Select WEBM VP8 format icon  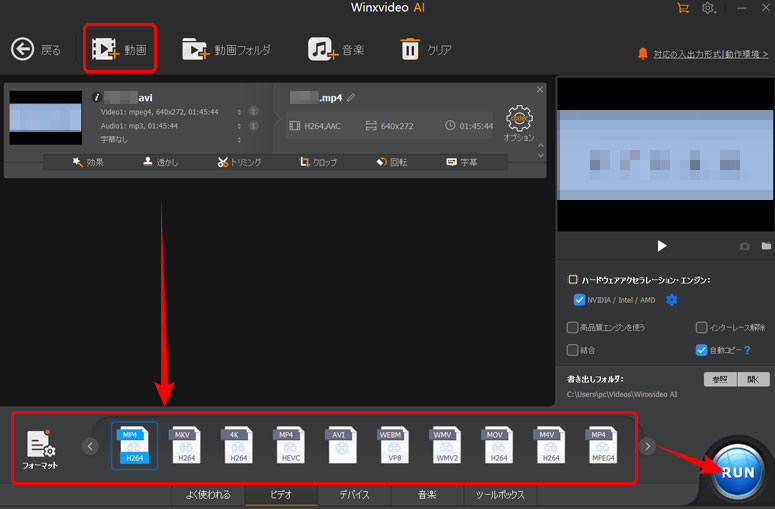[394, 446]
